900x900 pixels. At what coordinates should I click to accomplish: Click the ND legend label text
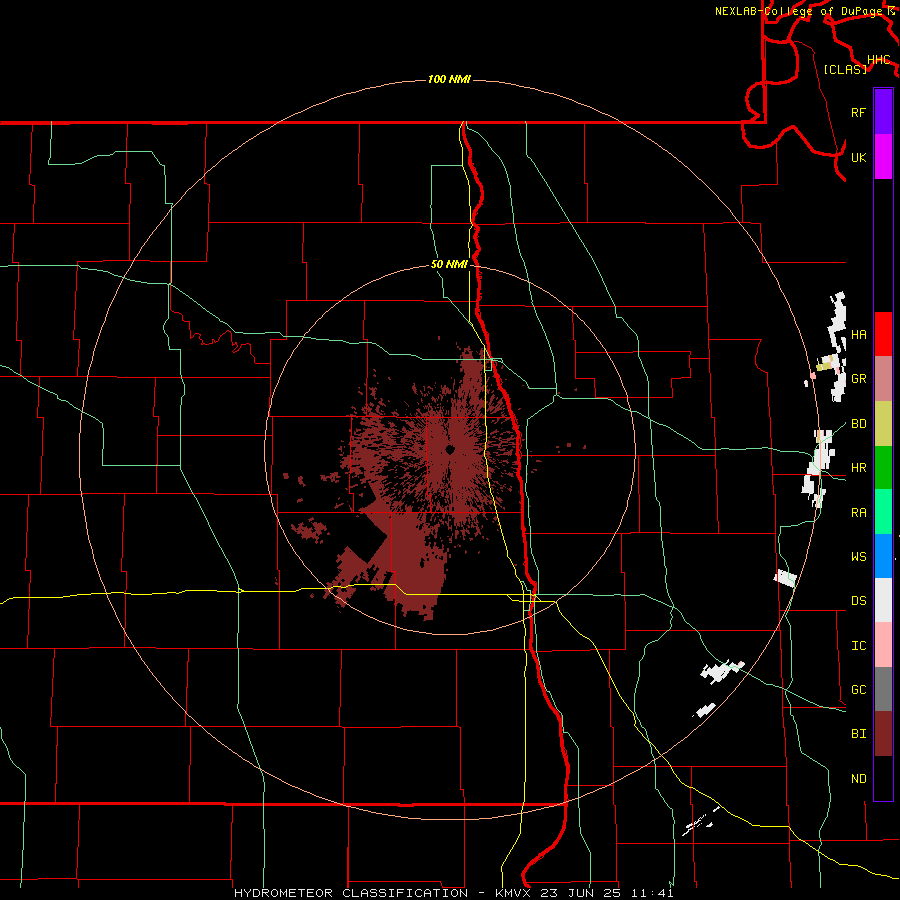(858, 779)
